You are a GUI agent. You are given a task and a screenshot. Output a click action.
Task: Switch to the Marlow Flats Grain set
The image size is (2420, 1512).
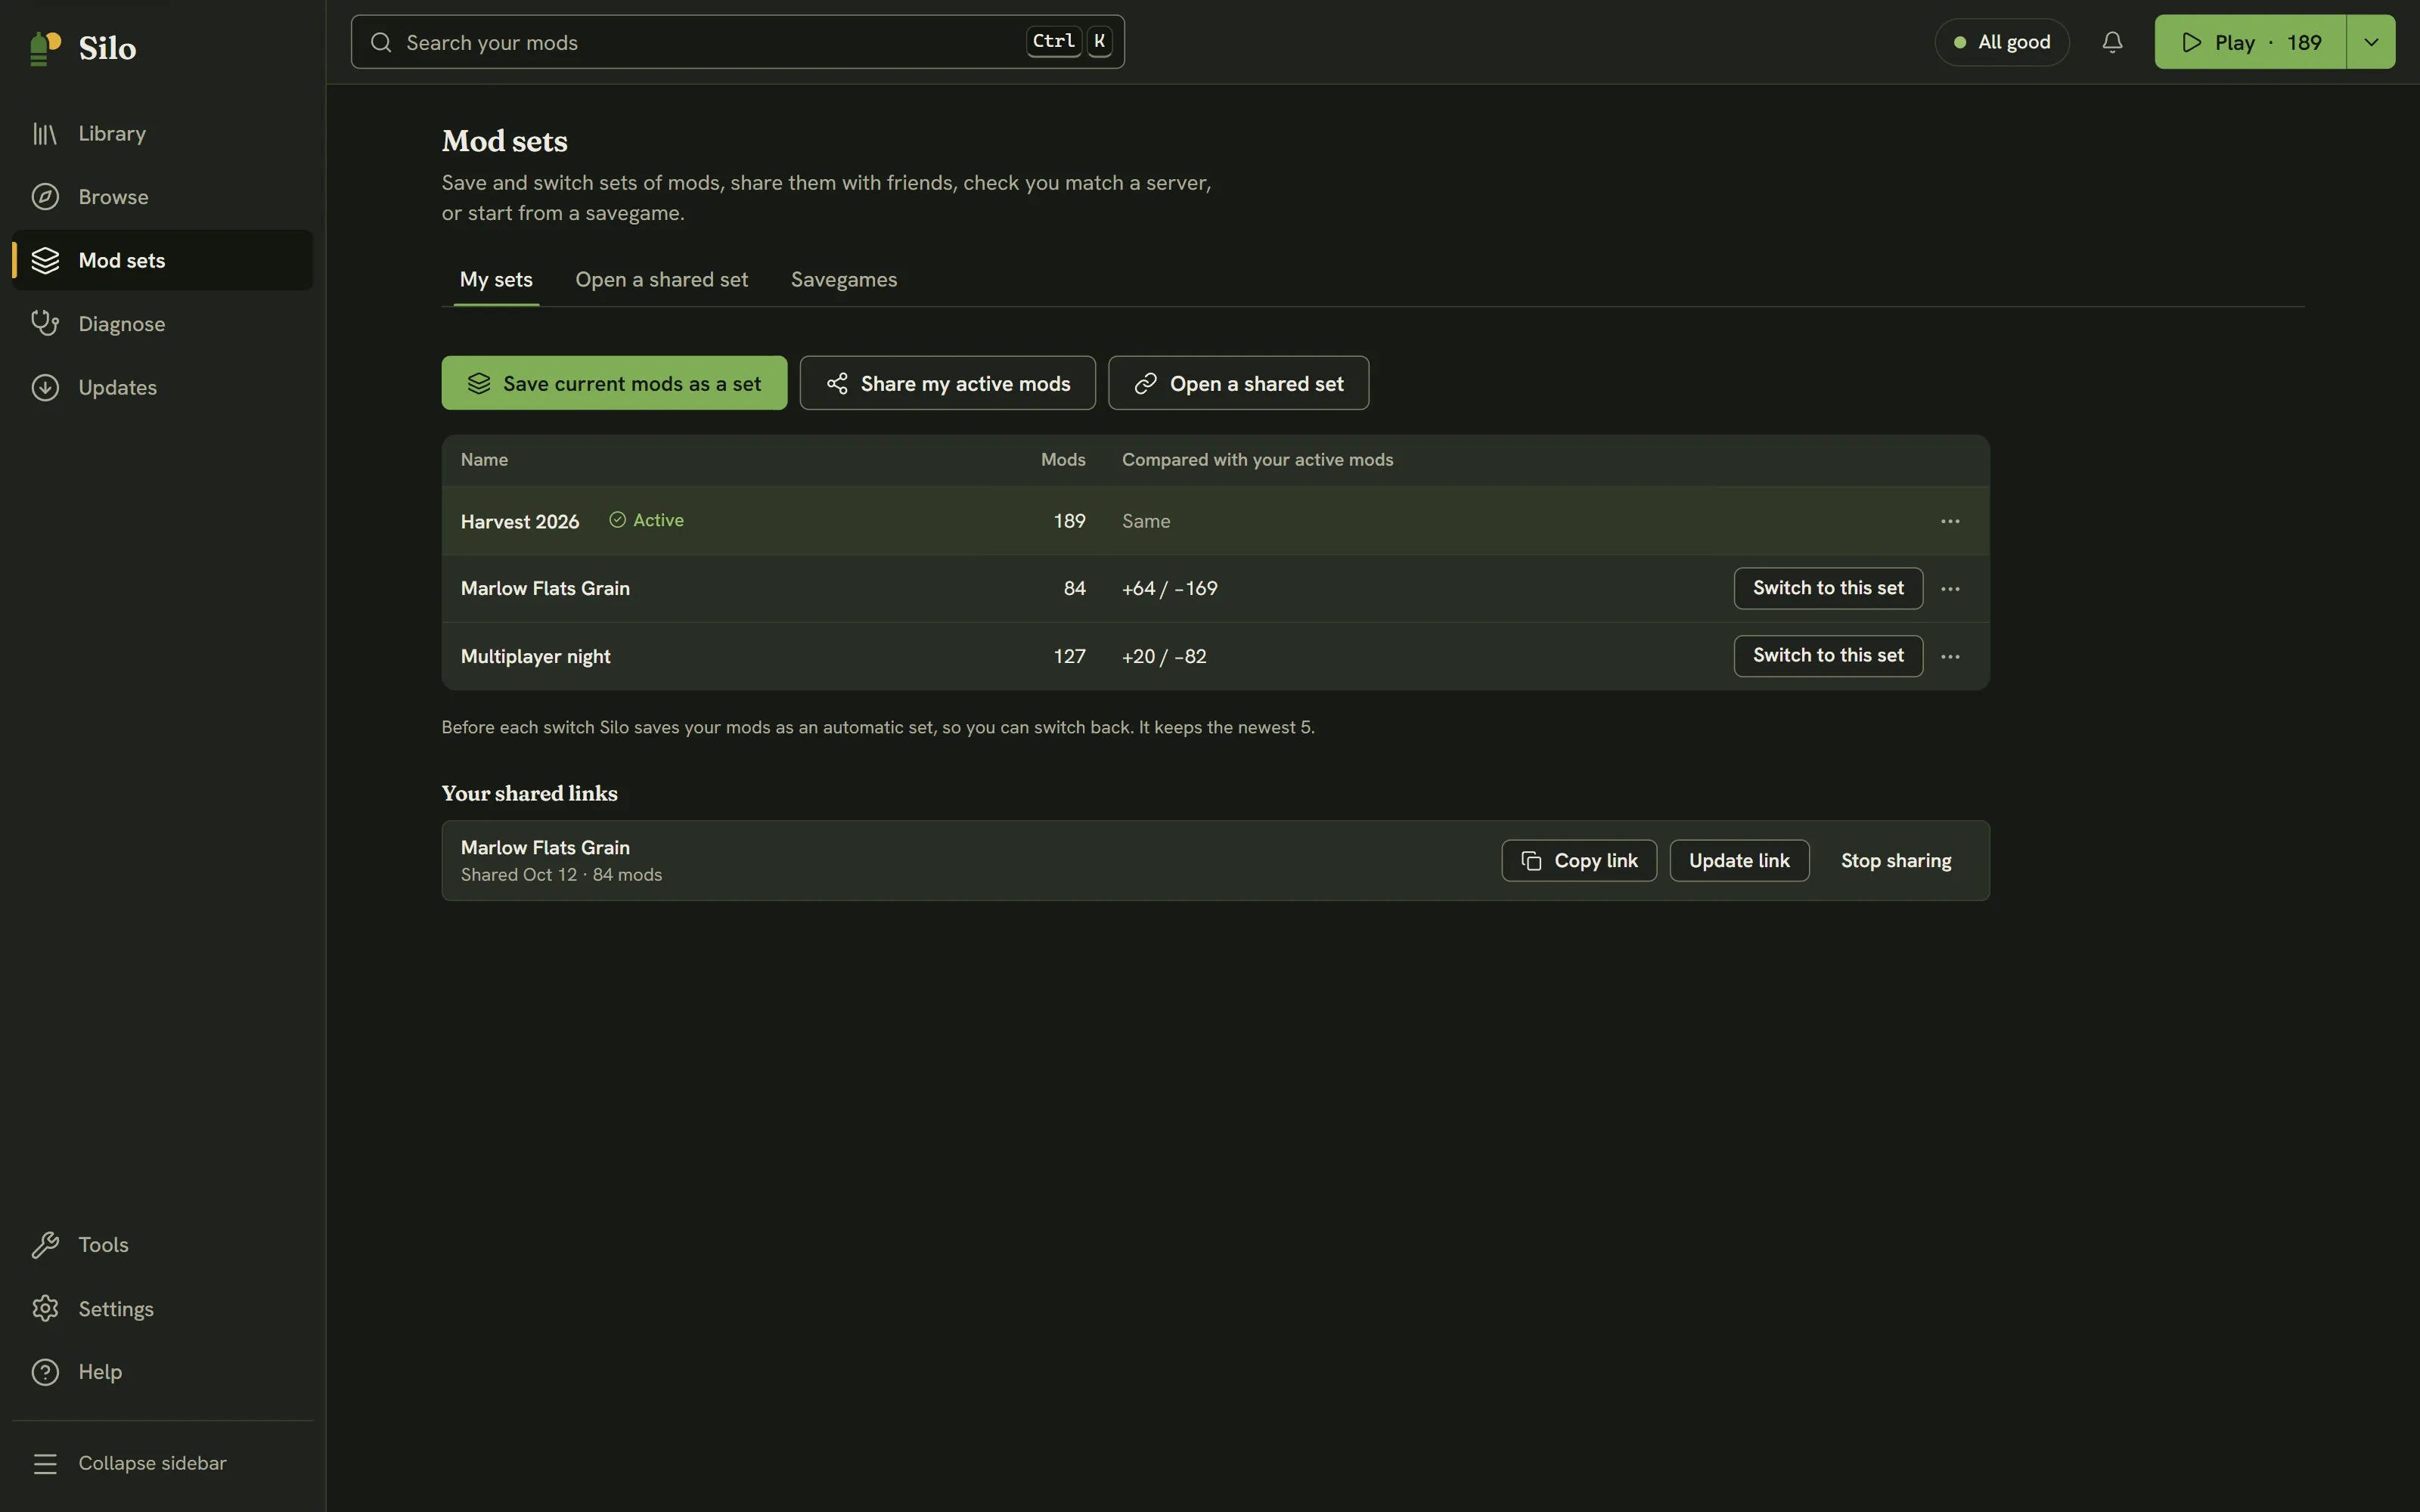1828,588
